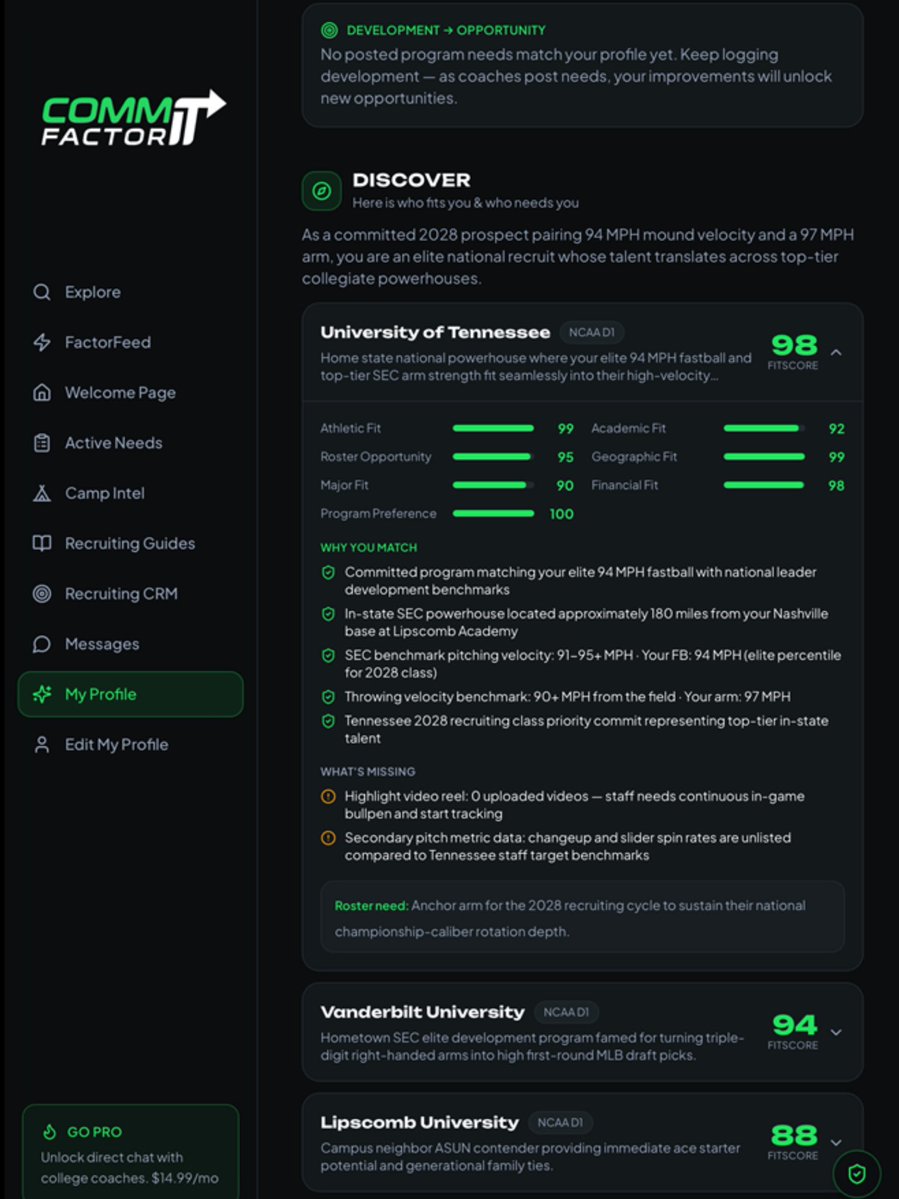899x1199 pixels.
Task: Expand the Vanderbilt University card
Action: coord(836,1032)
